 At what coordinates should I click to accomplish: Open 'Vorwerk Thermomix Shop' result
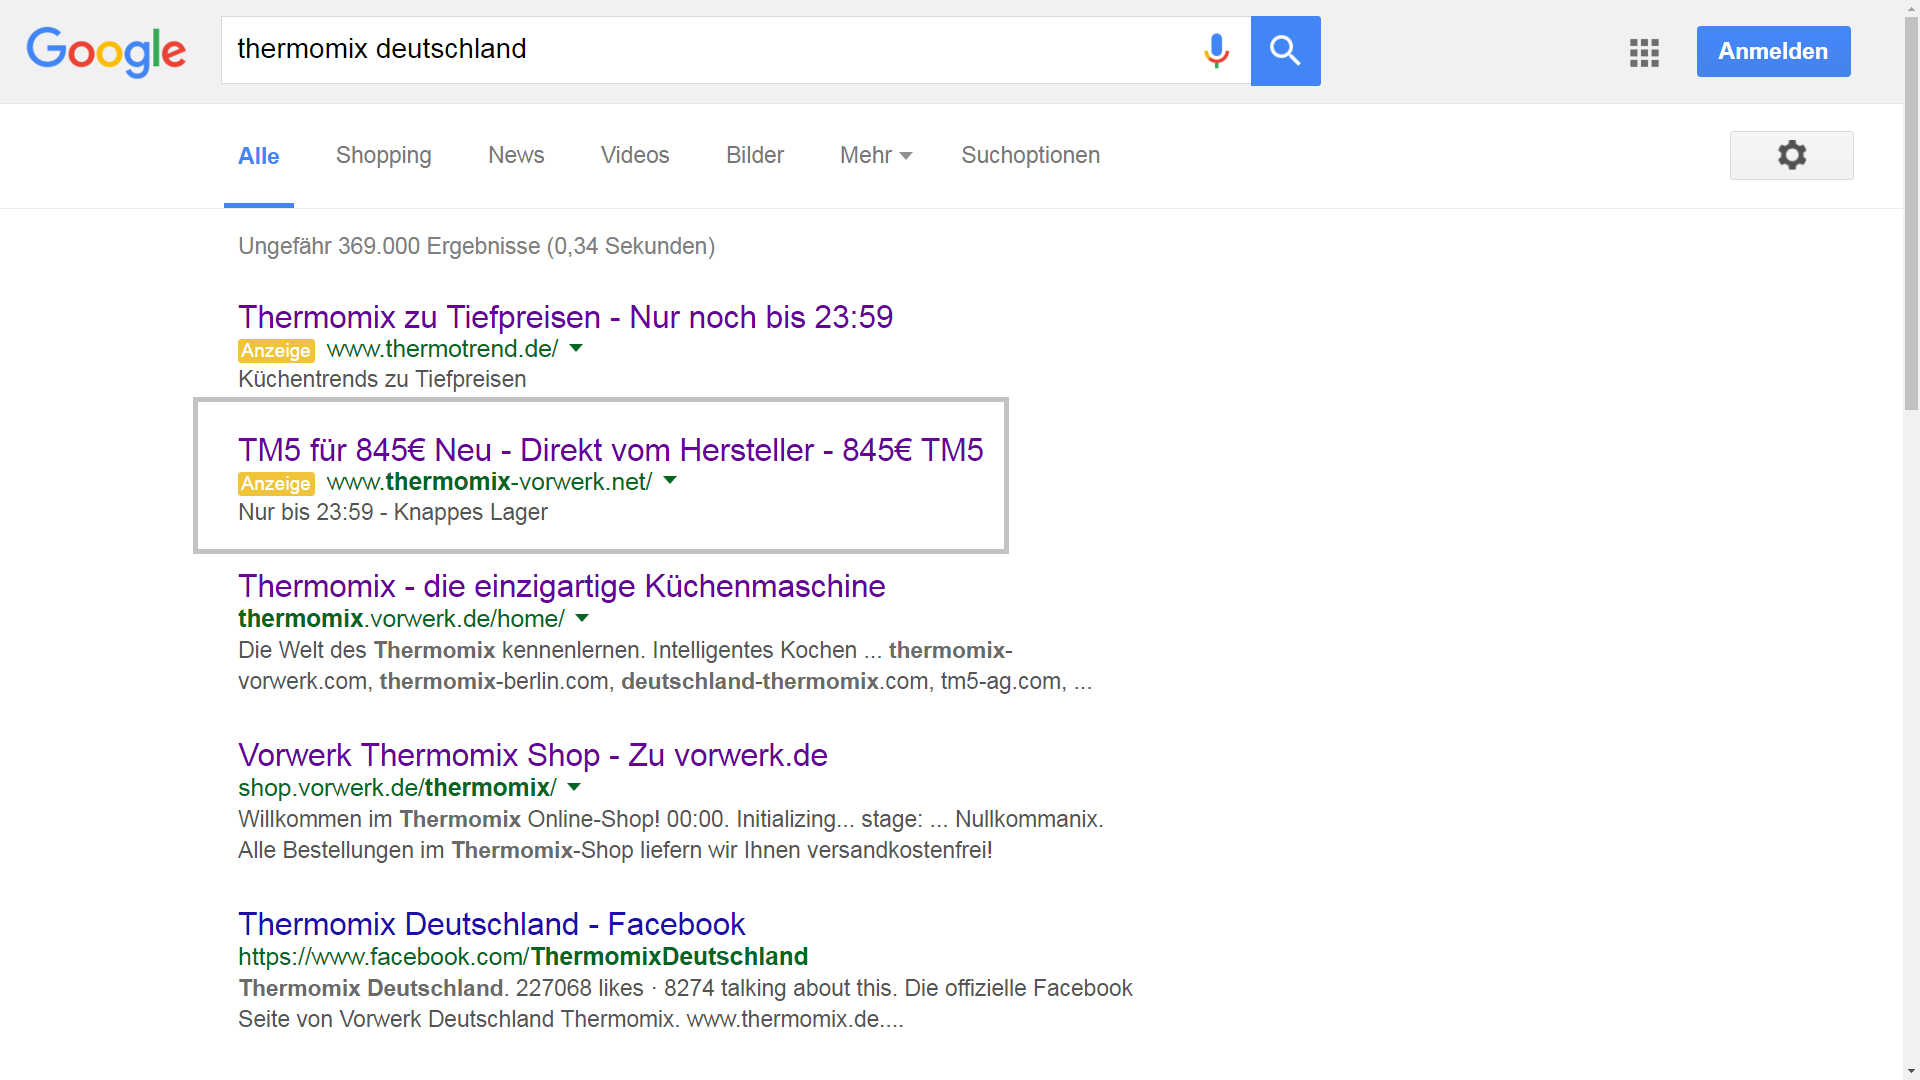click(x=533, y=755)
